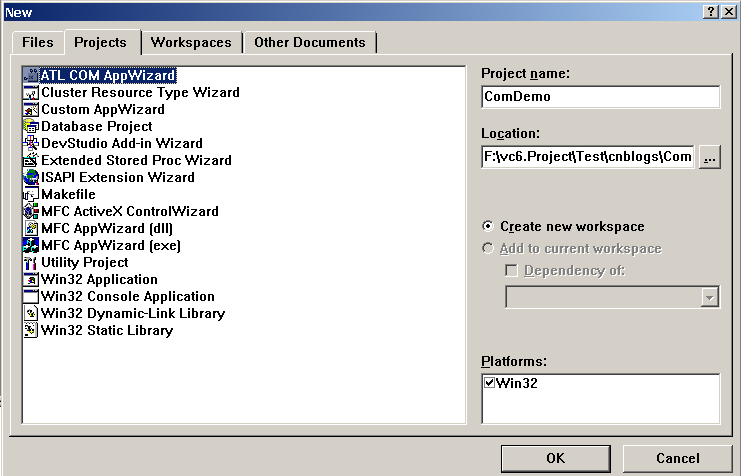The width and height of the screenshot is (741, 476).
Task: Select the "Win32 Static Library" text entry
Action: point(107,330)
